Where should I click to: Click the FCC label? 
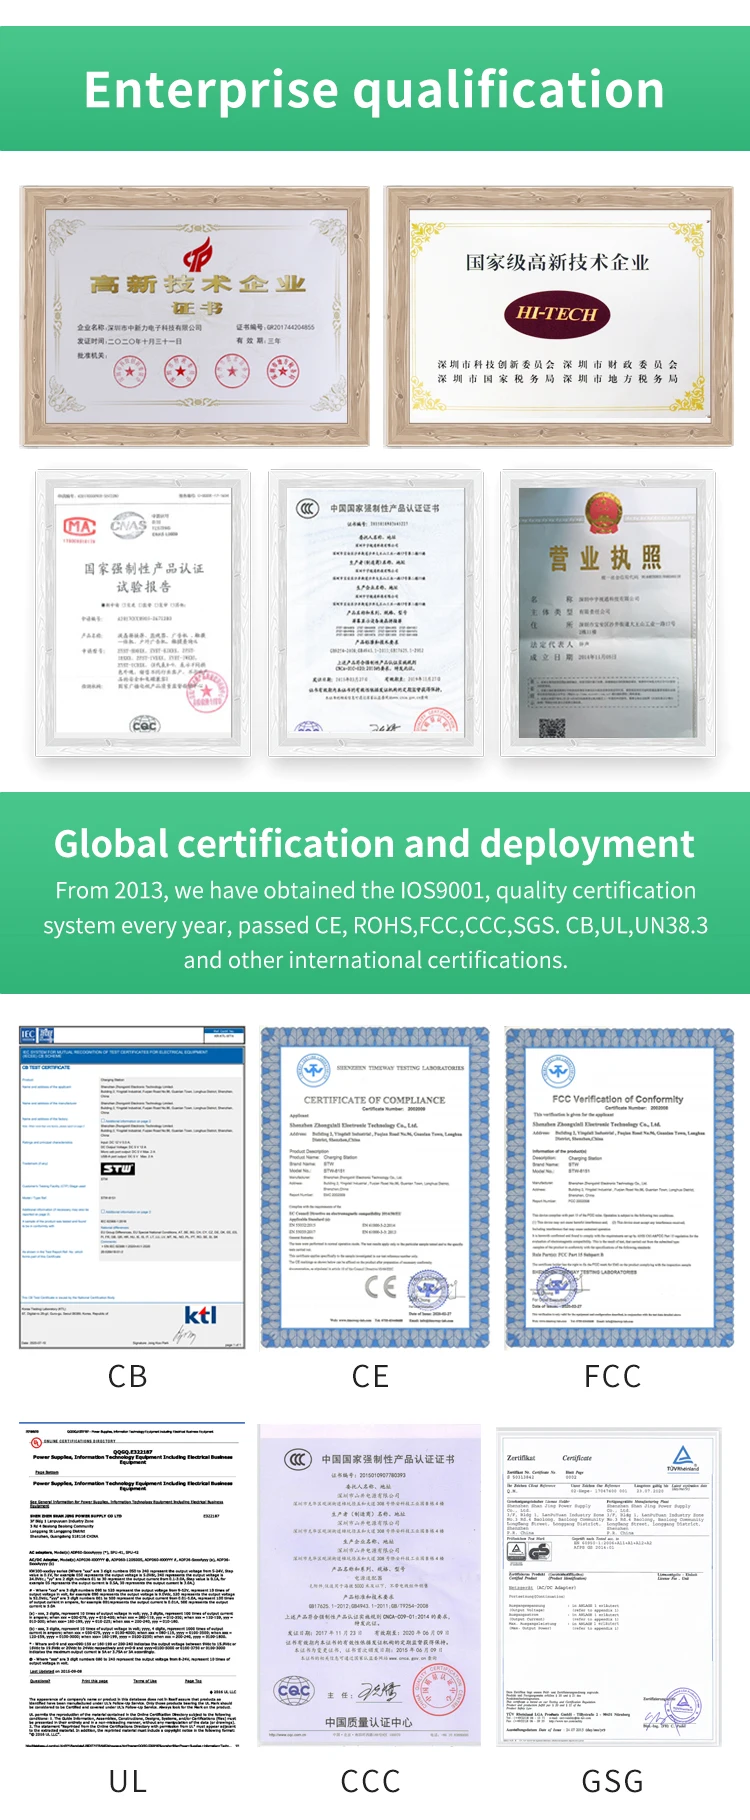pos(613,1376)
